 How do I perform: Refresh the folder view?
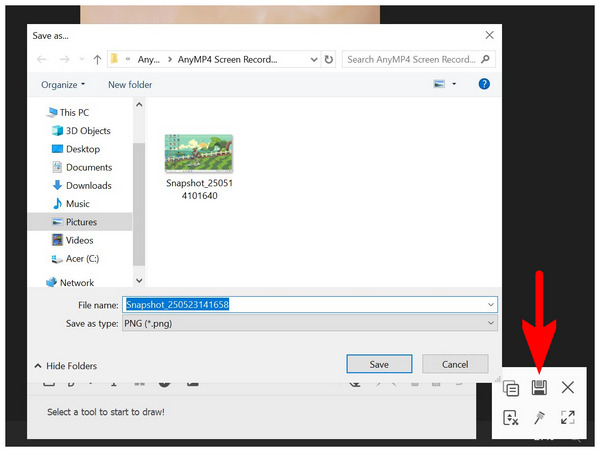(x=328, y=59)
